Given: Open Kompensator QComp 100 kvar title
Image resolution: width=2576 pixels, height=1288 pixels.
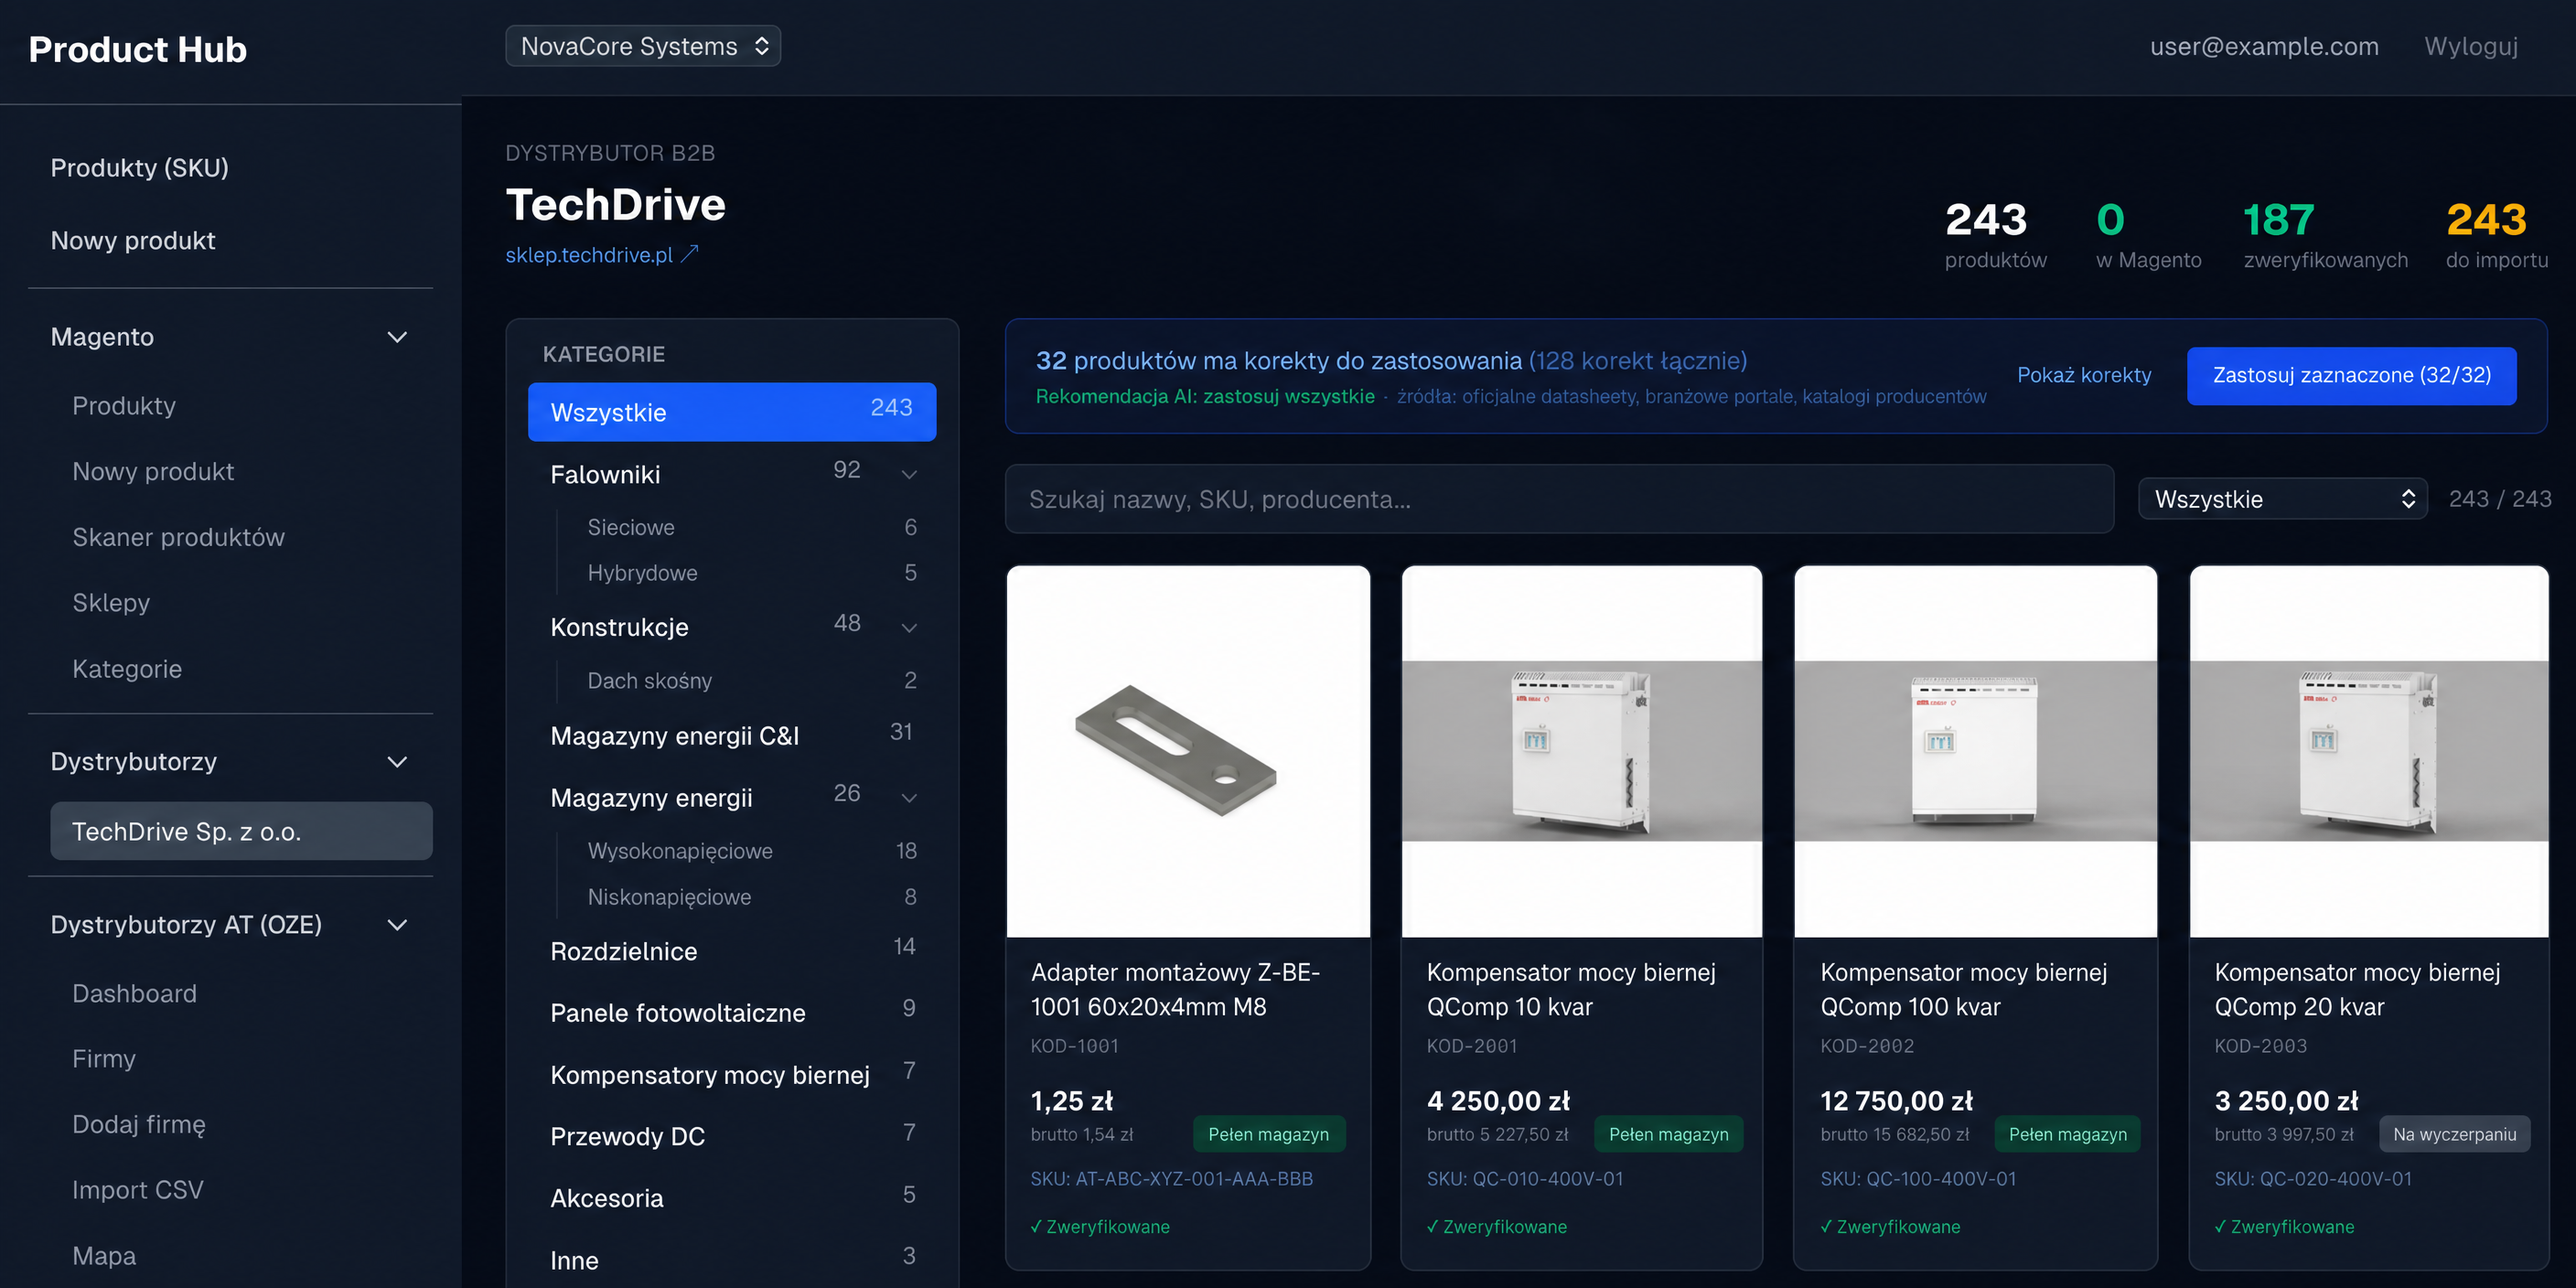Looking at the screenshot, I should click(x=1964, y=990).
